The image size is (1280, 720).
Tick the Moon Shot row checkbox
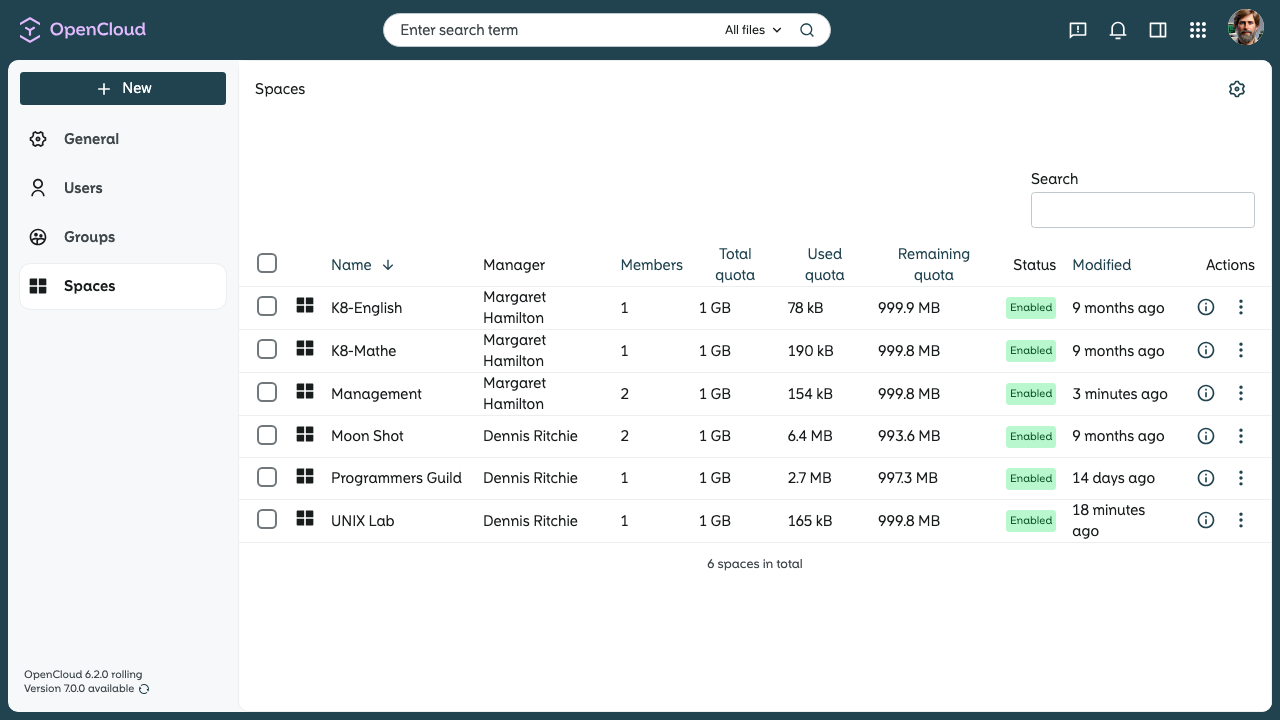point(267,435)
